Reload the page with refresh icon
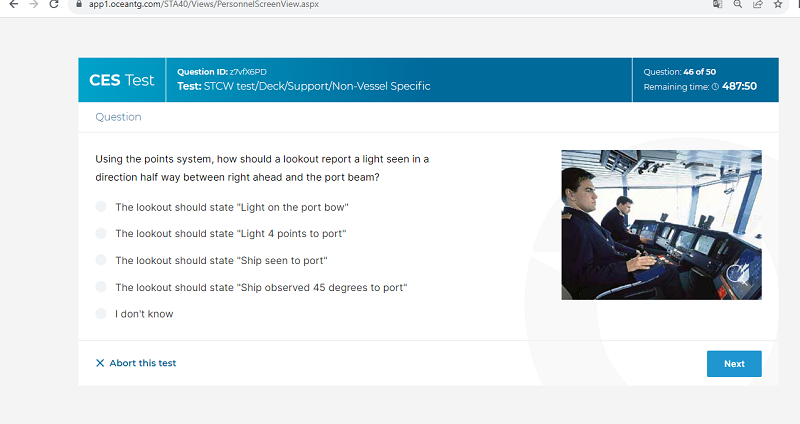The image size is (800, 424). pyautogui.click(x=54, y=4)
